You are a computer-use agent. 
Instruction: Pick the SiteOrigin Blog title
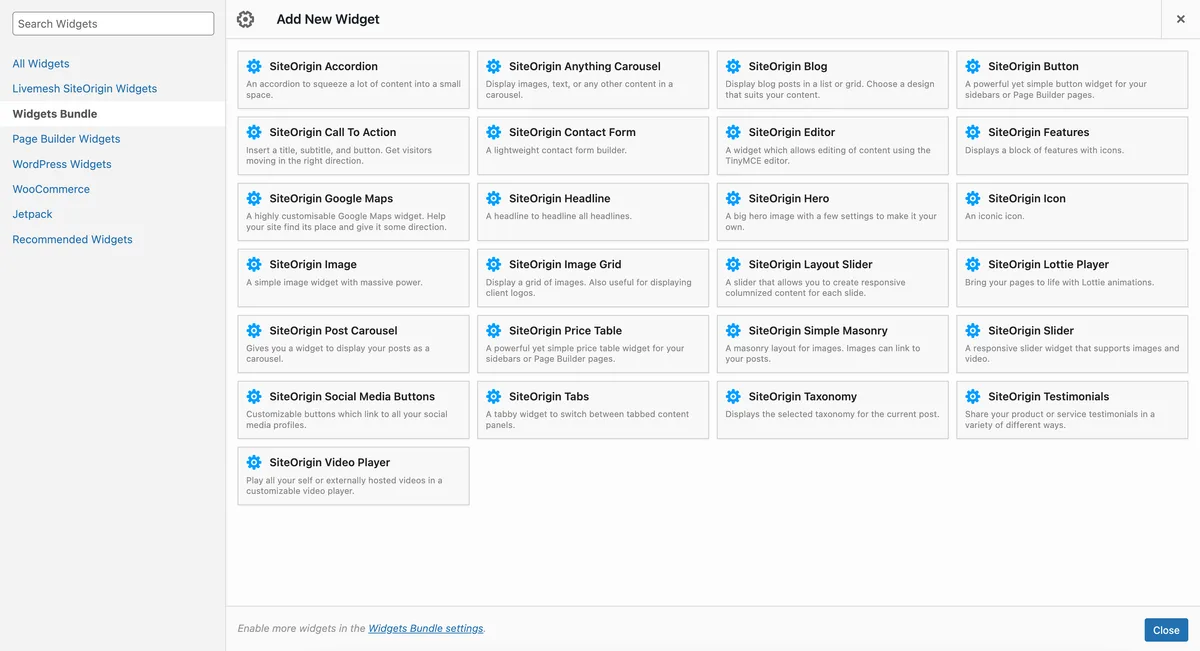788,66
